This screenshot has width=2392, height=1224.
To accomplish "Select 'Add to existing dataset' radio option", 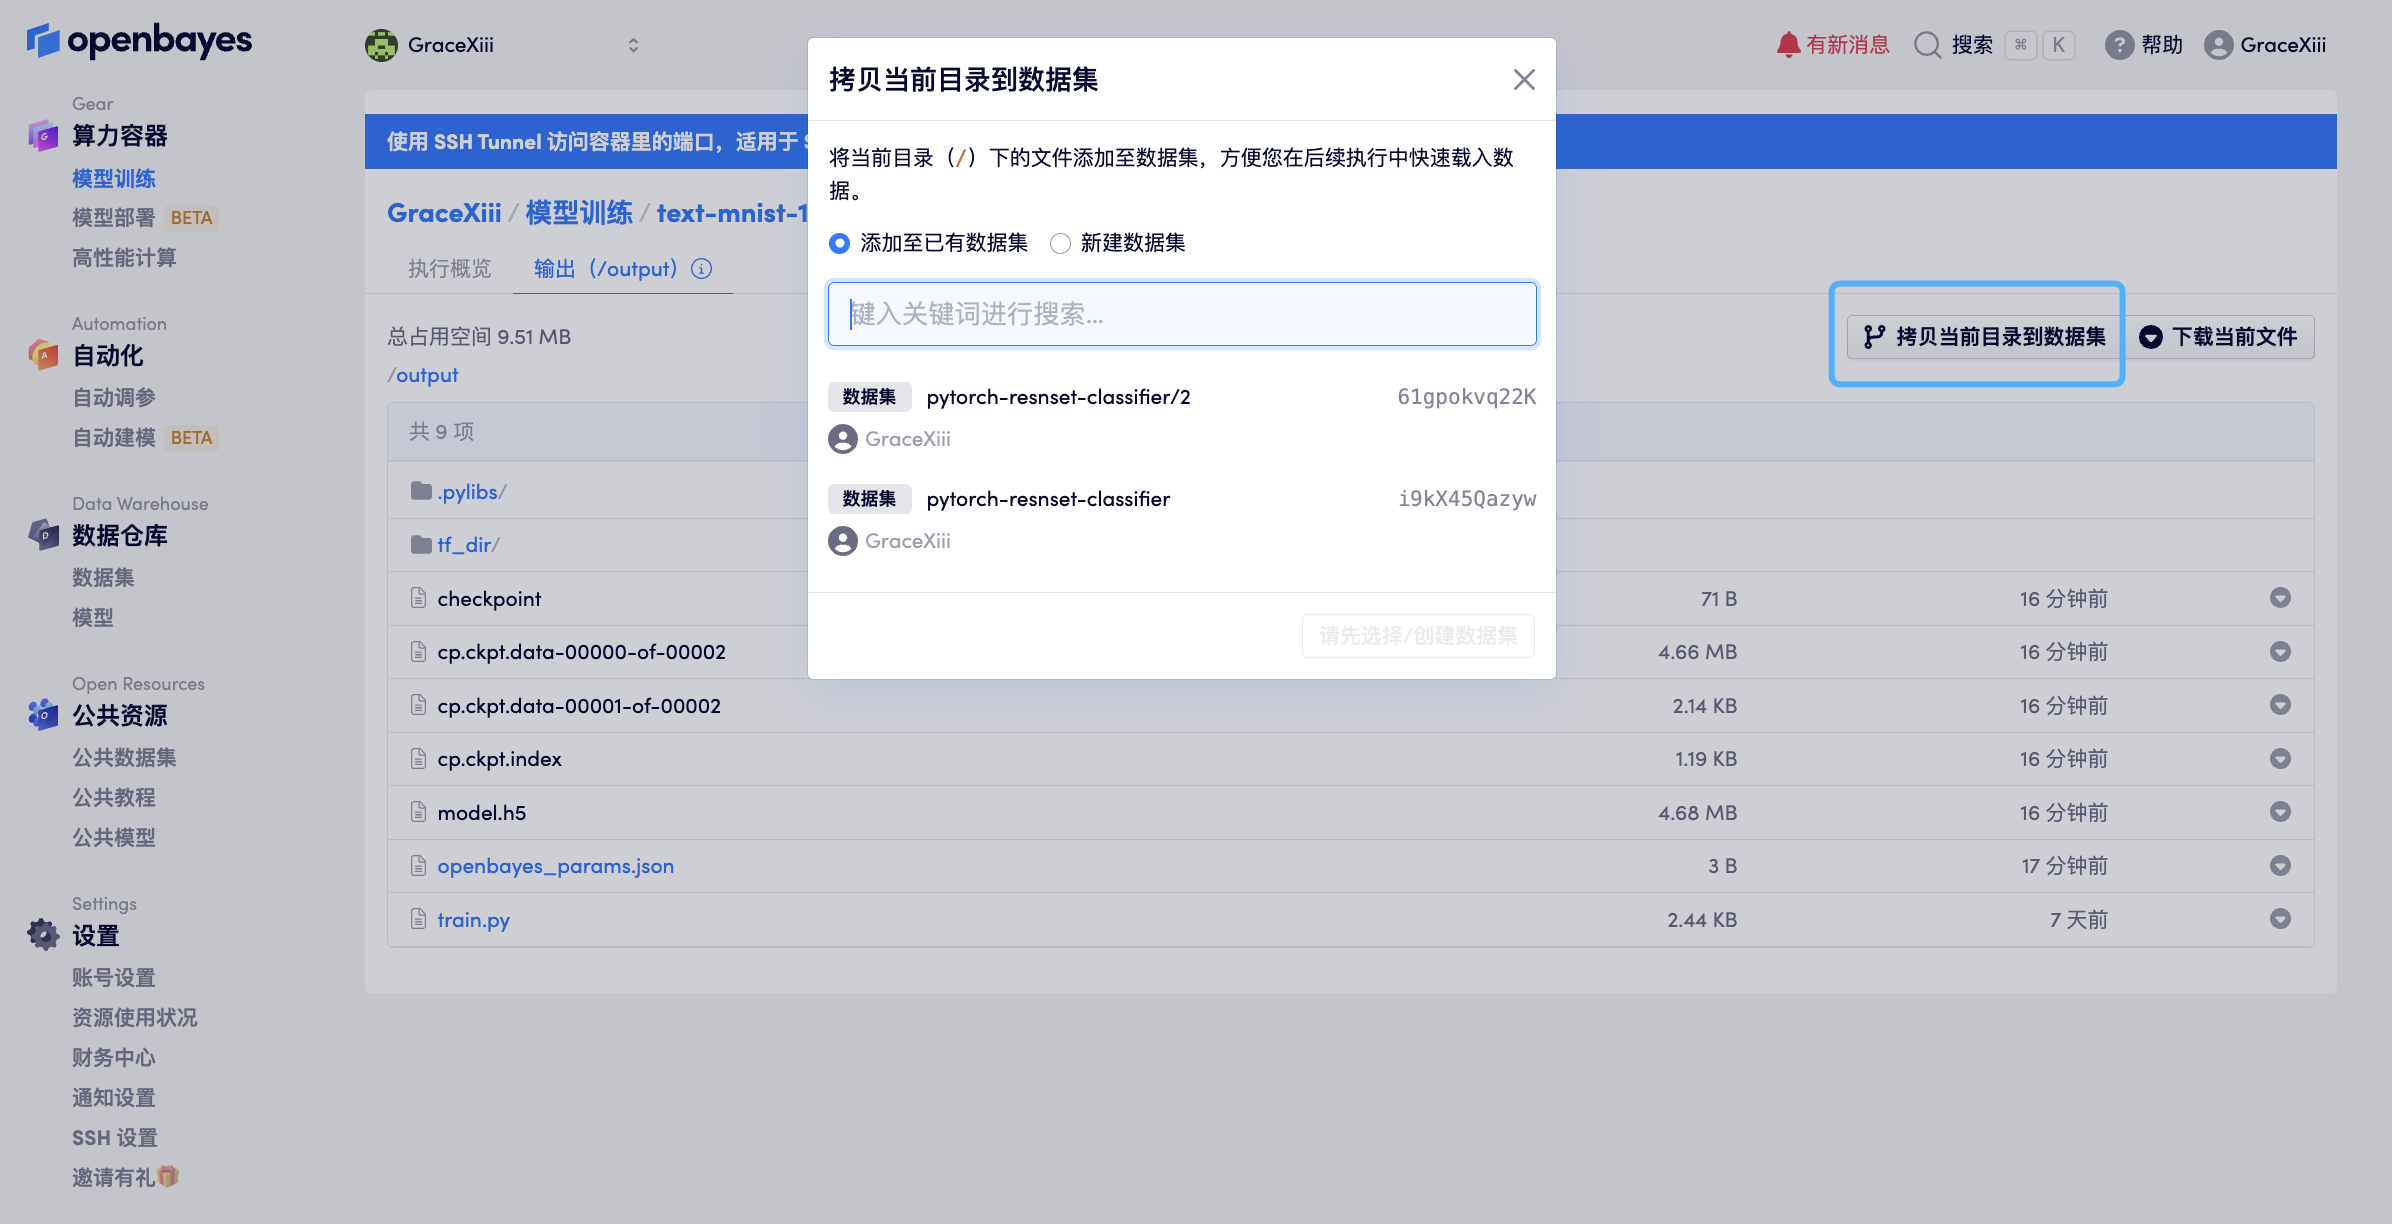I will pyautogui.click(x=840, y=243).
